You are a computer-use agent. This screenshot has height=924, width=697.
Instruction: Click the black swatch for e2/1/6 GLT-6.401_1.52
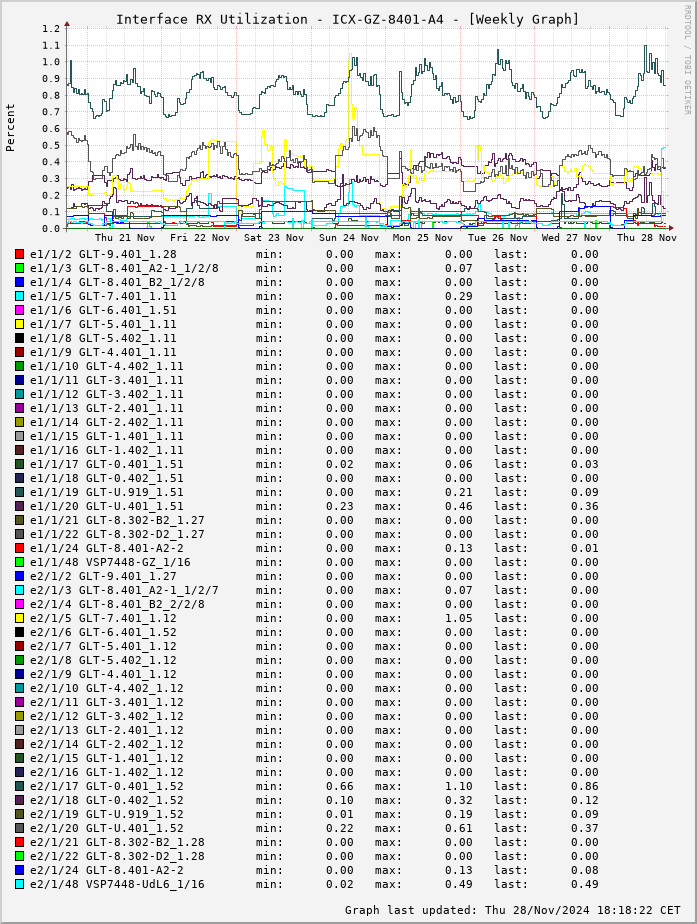(19, 632)
